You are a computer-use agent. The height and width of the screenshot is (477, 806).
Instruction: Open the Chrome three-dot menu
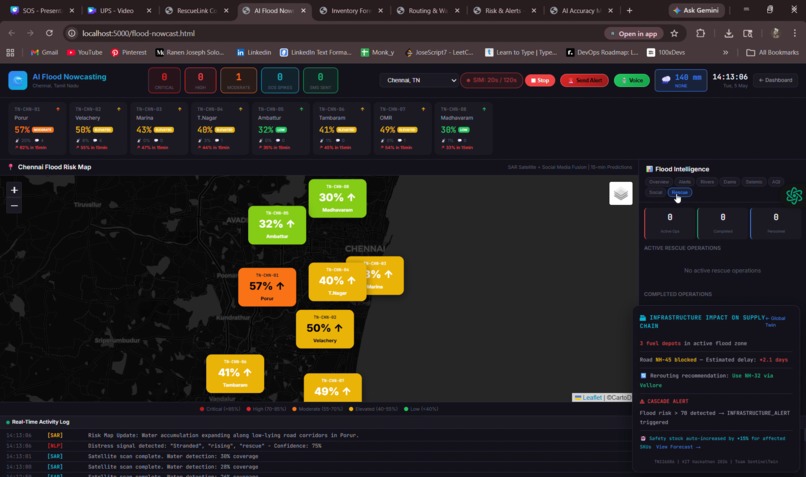[x=795, y=33]
